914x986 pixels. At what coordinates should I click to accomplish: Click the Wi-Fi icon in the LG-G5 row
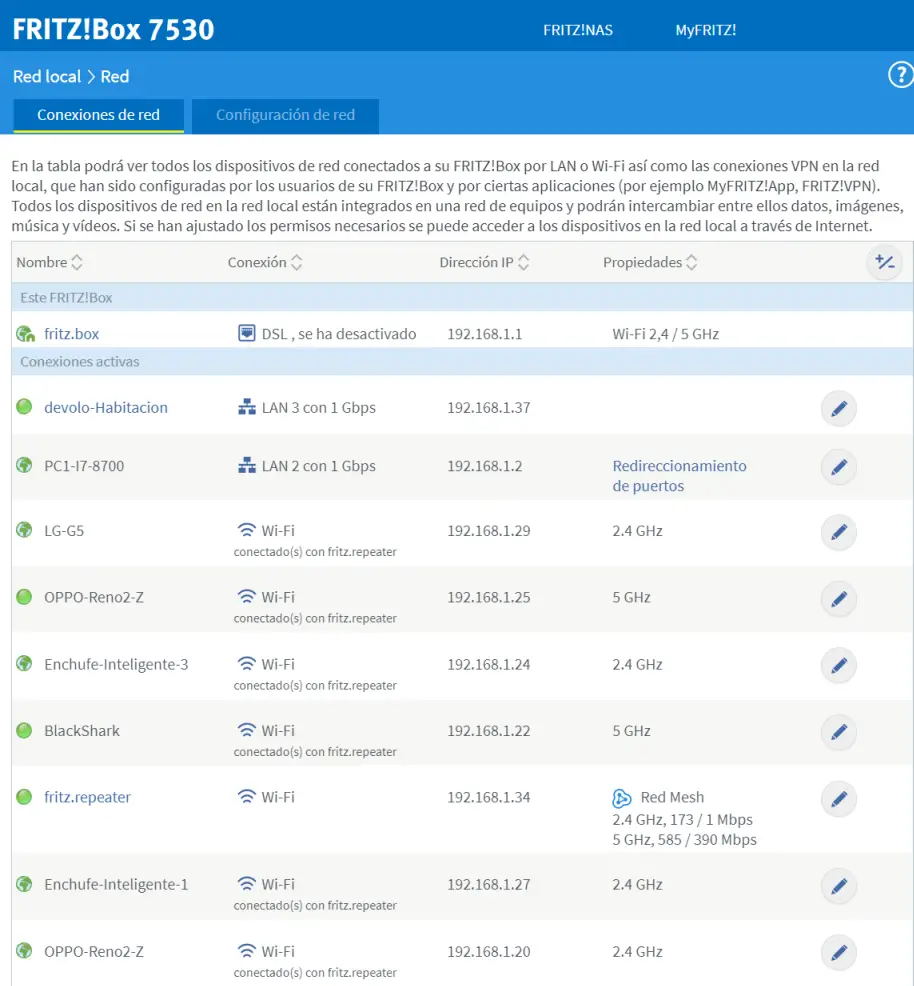click(246, 530)
